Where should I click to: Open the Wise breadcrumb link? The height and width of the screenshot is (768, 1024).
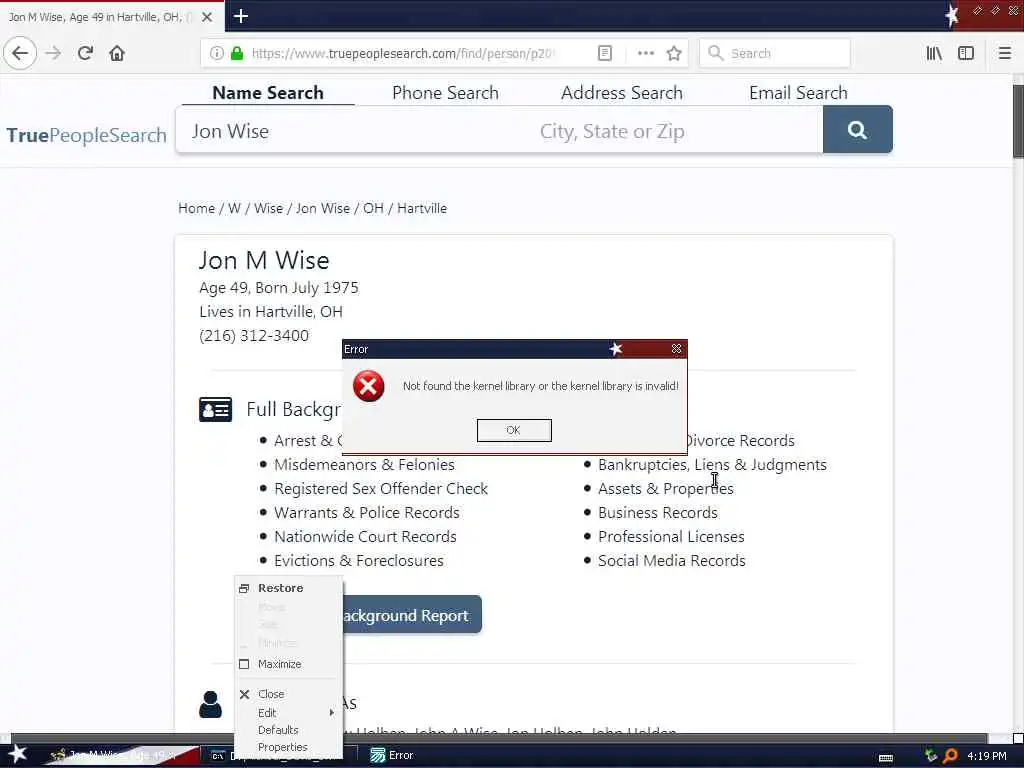[268, 208]
